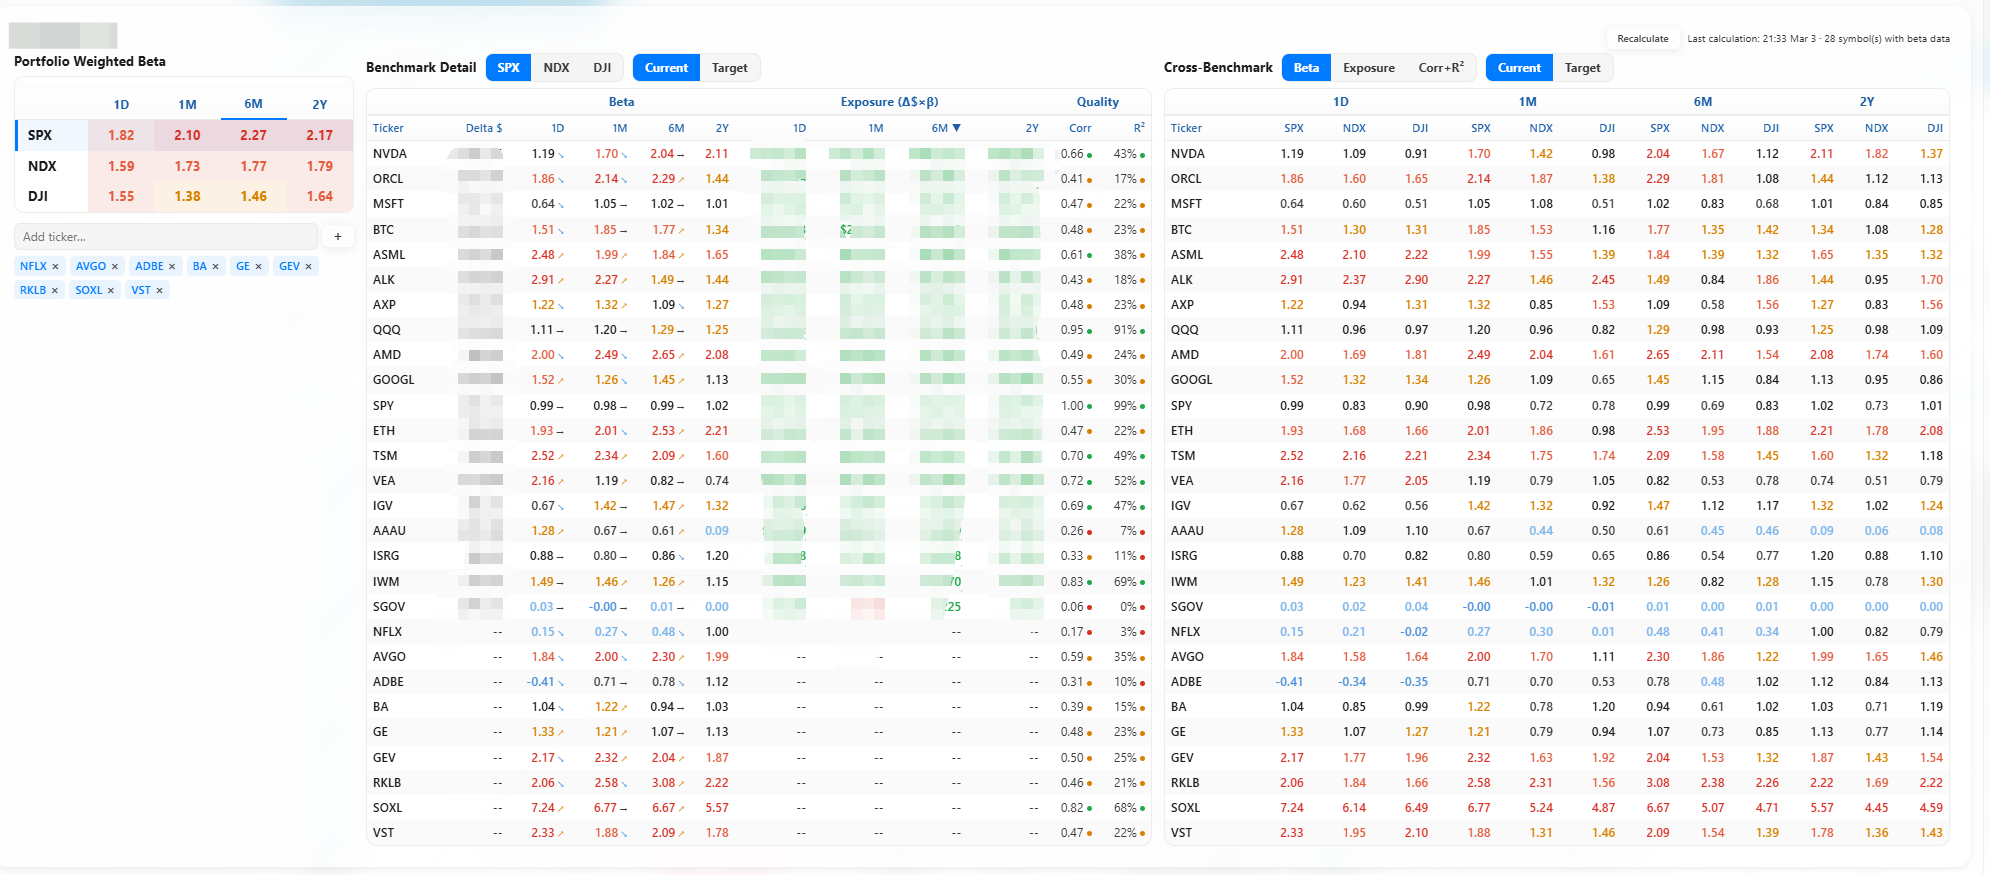
Task: Remove the VST ticker chip
Action: click(159, 290)
